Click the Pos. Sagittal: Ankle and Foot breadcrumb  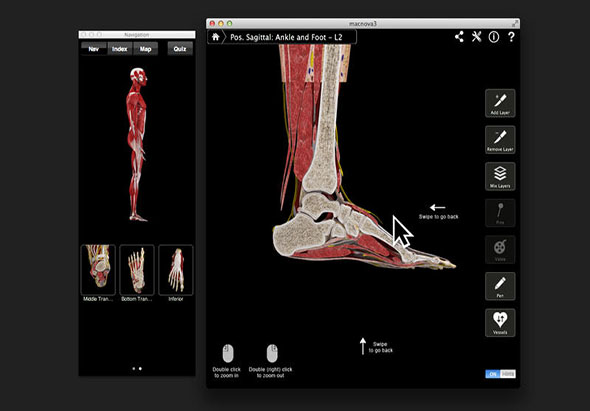pos(286,37)
